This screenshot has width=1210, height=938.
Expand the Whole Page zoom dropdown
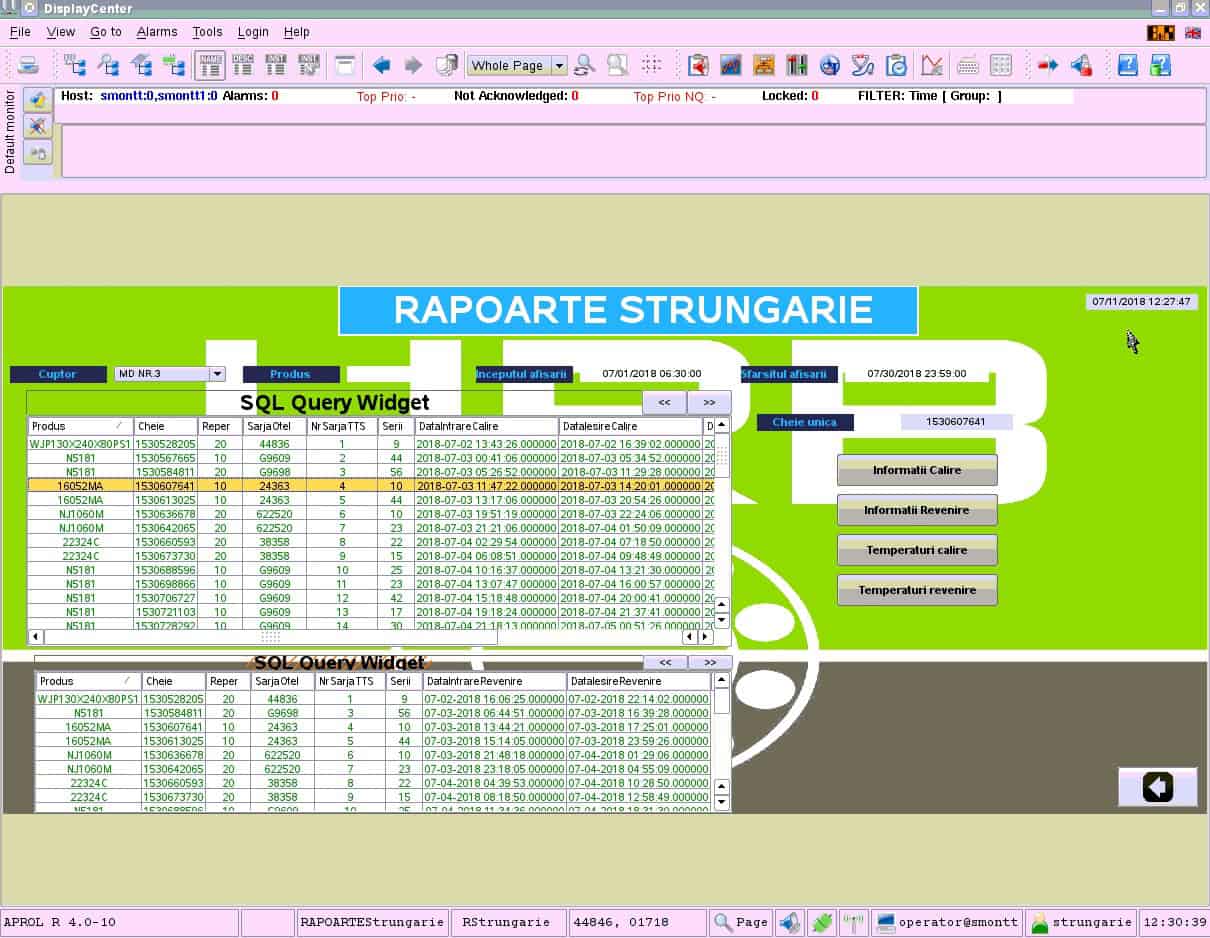(x=559, y=66)
